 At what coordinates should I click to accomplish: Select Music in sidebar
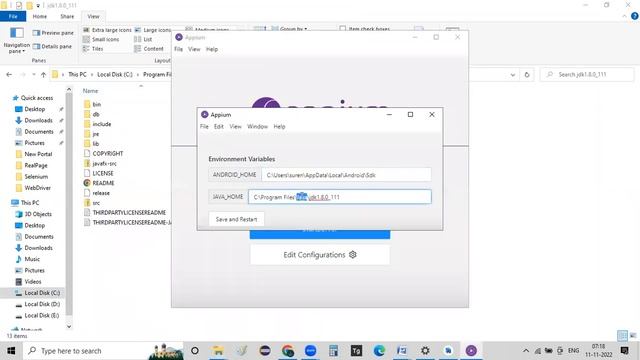click(28, 259)
